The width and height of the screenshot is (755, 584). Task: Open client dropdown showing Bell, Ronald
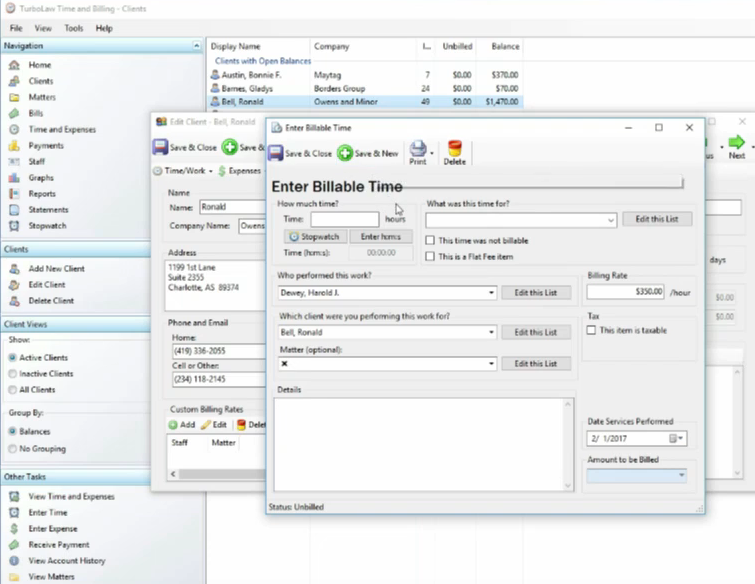(491, 332)
